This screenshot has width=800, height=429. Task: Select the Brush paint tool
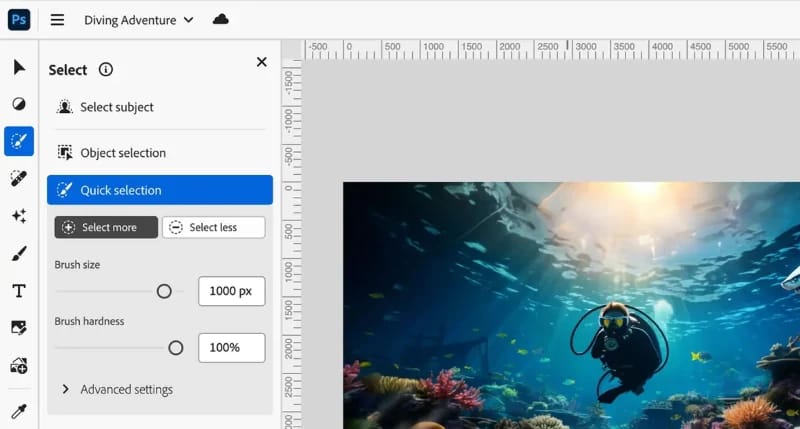coord(19,254)
